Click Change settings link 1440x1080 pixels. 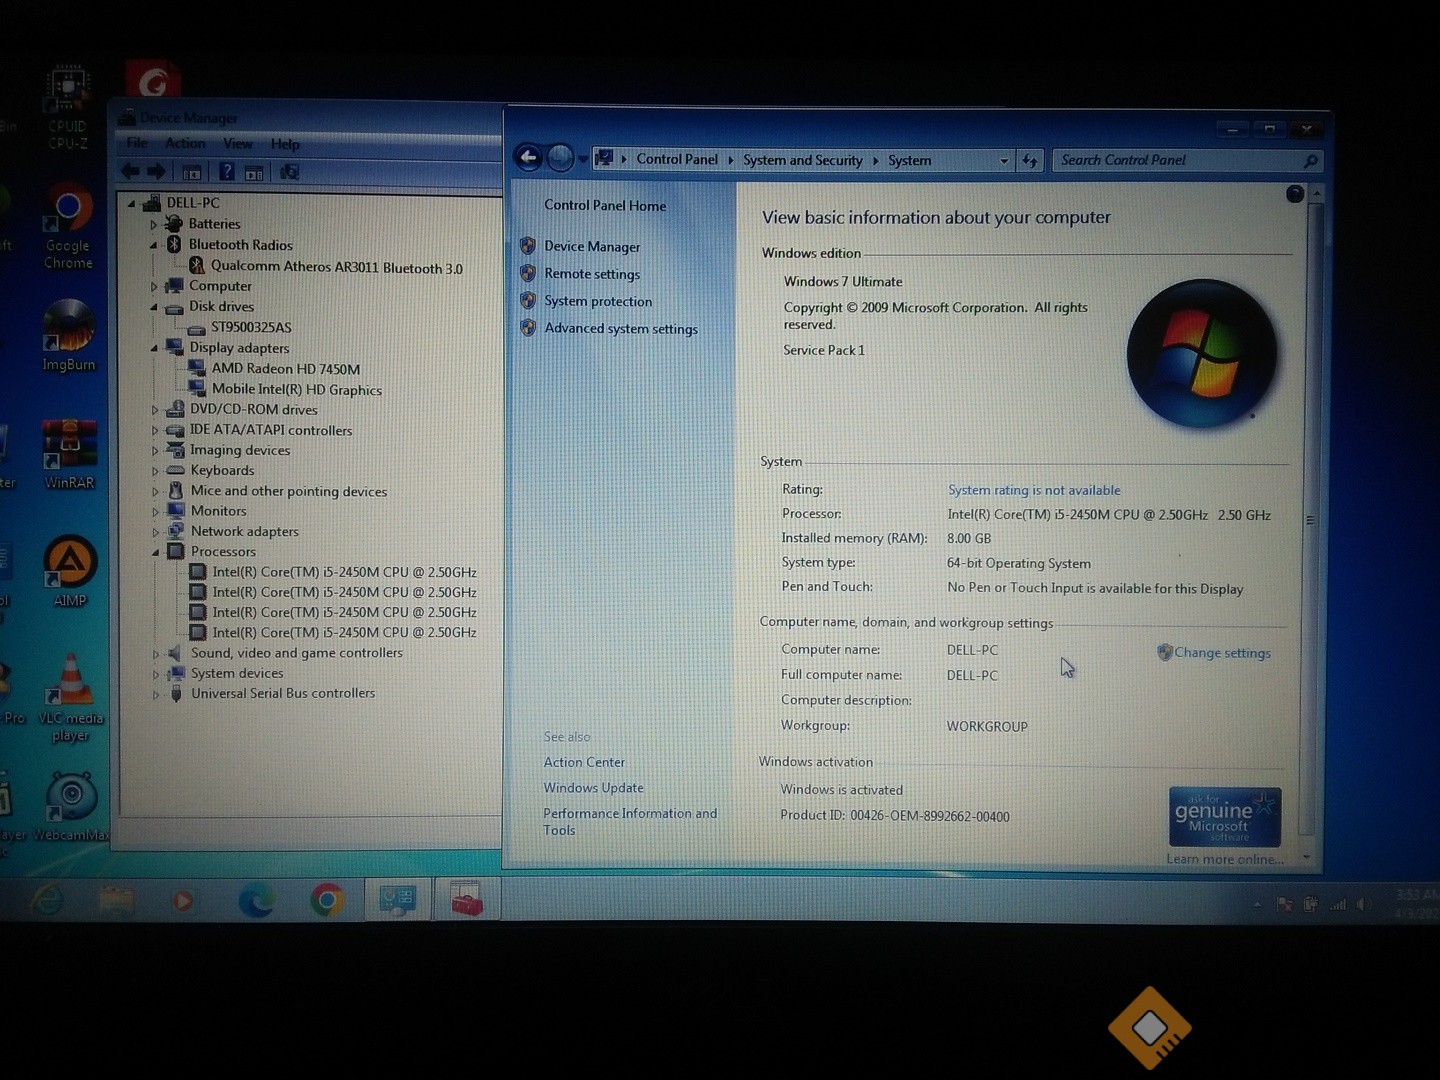(1222, 653)
